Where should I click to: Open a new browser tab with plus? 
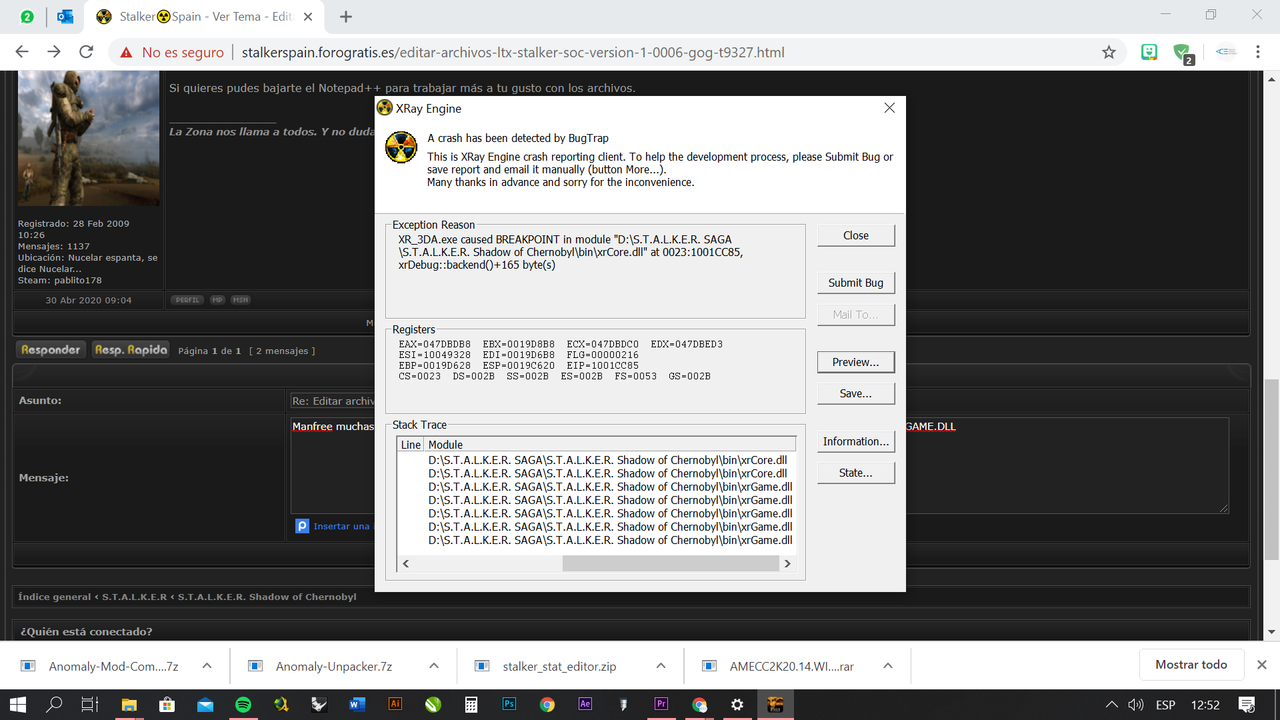pyautogui.click(x=346, y=17)
